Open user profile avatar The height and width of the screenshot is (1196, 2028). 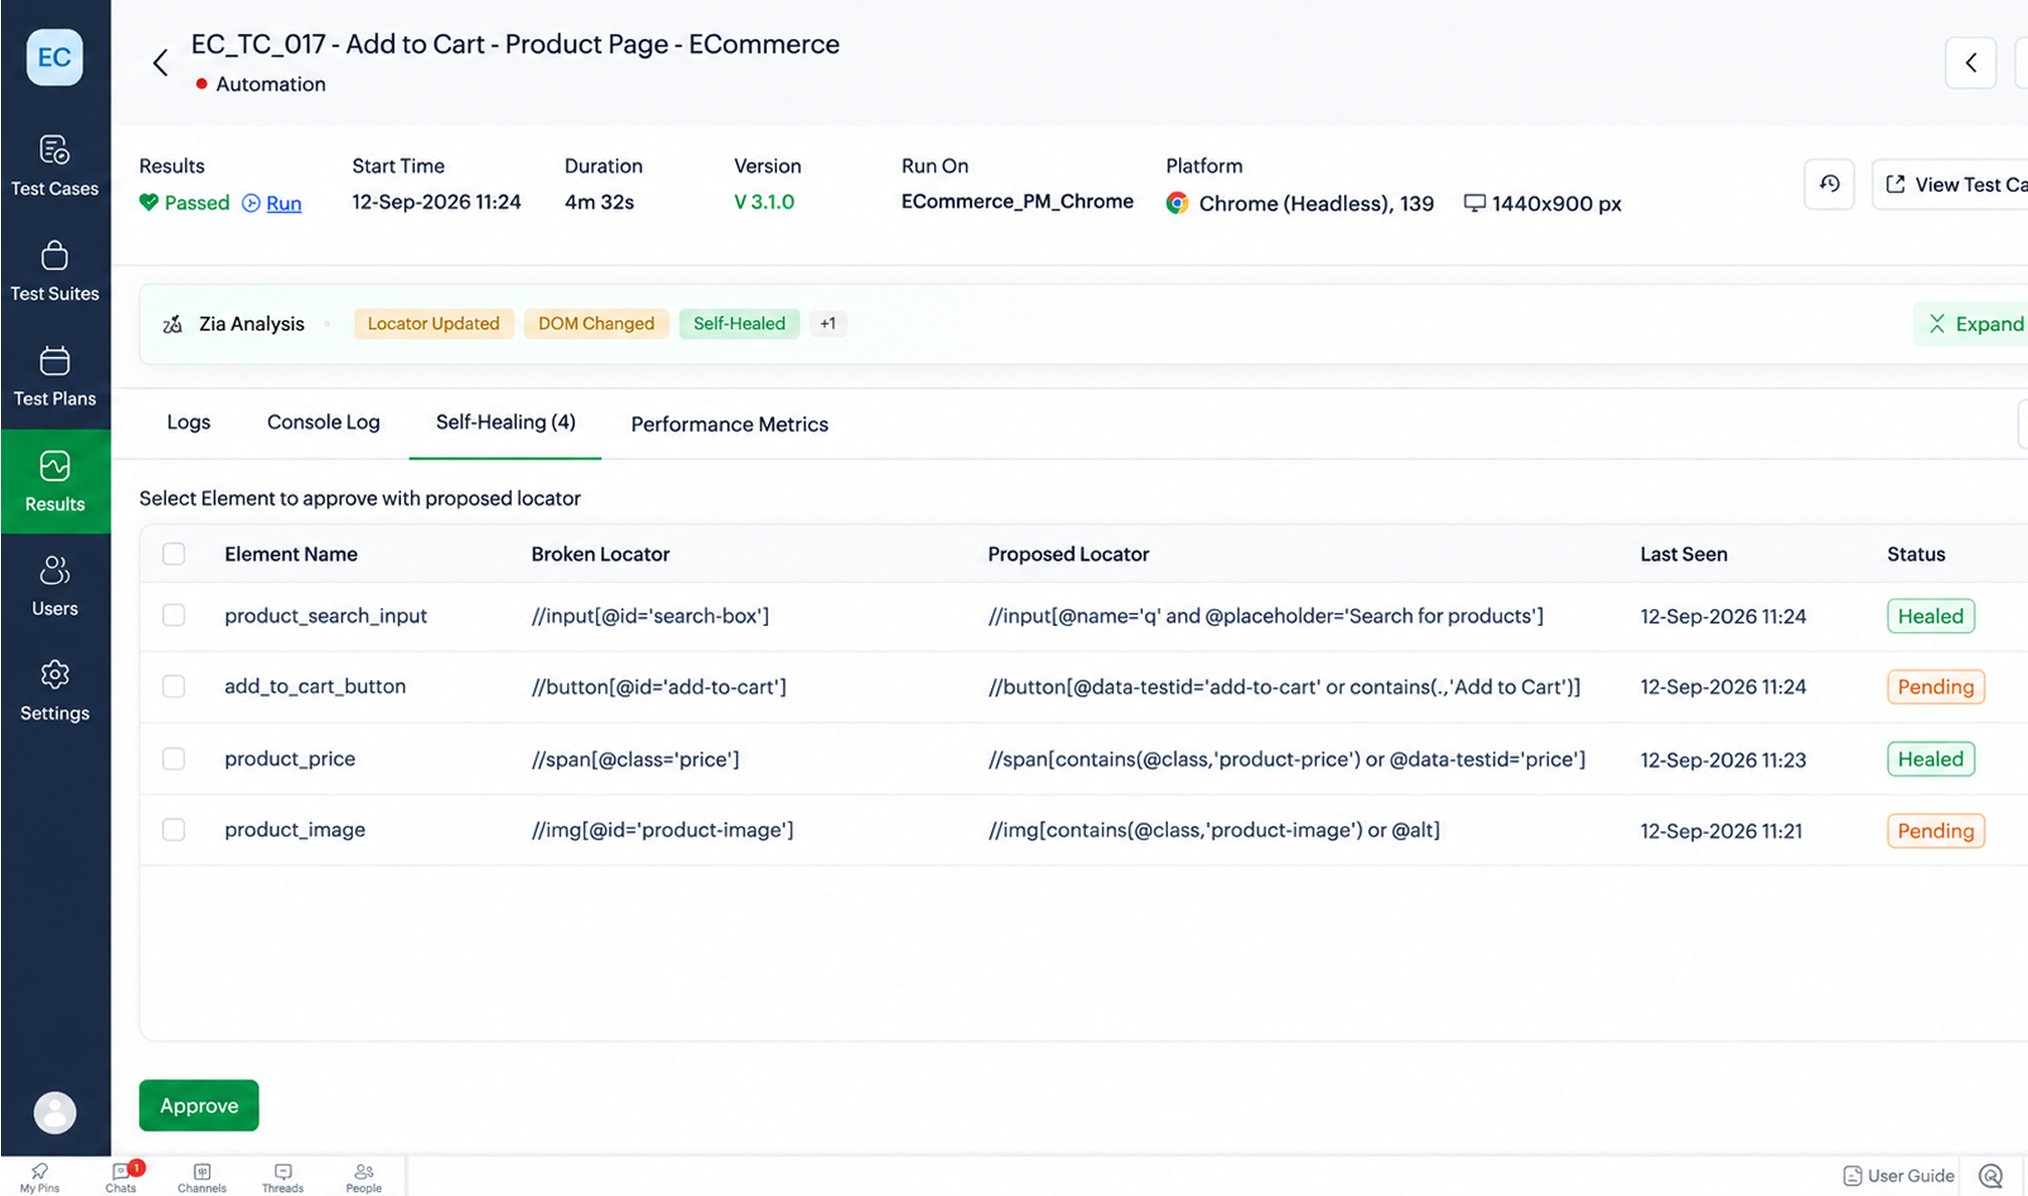point(54,1112)
